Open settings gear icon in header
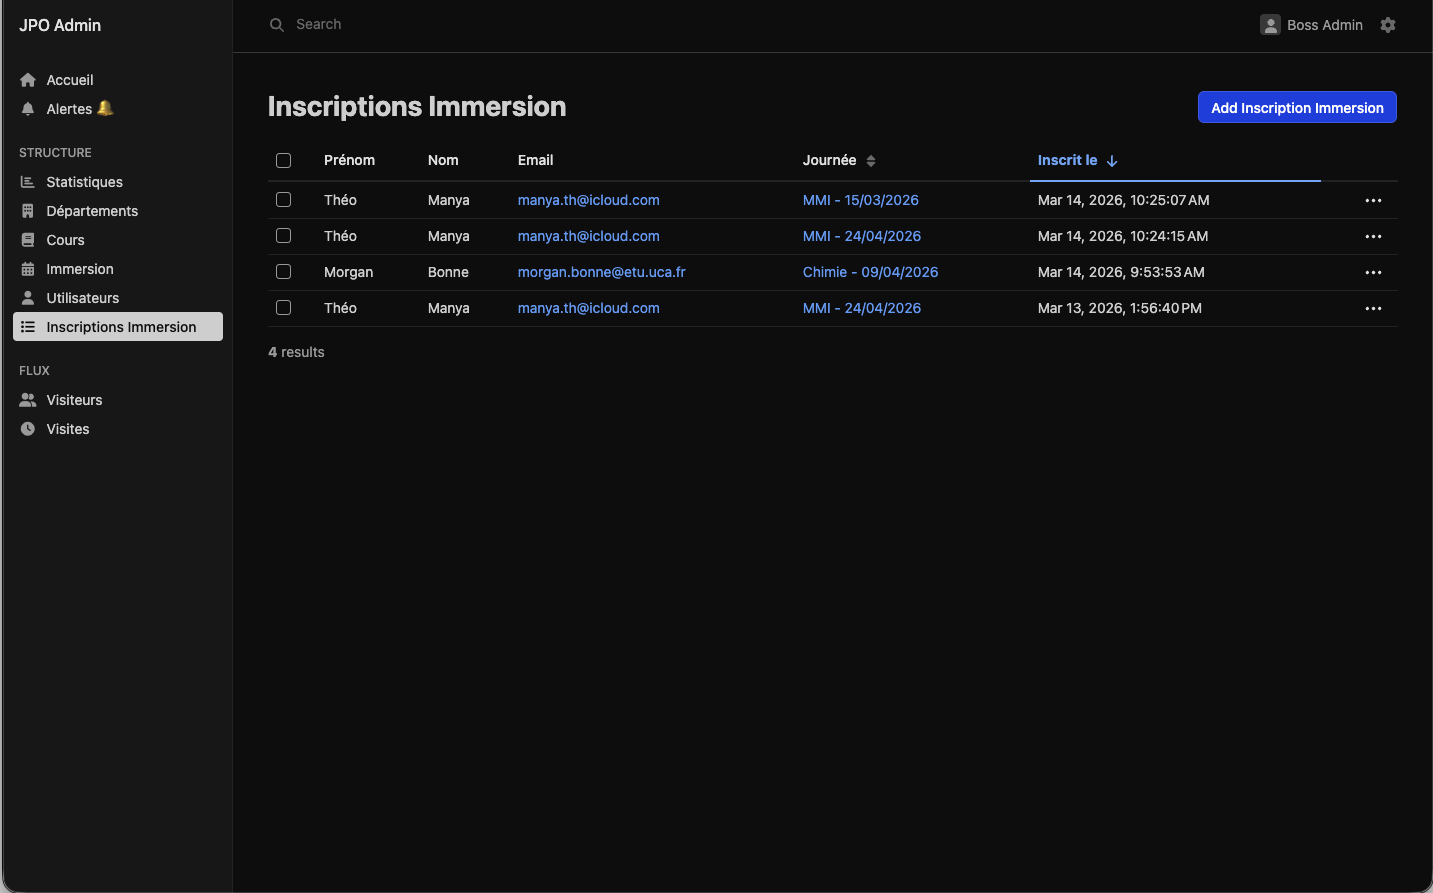This screenshot has height=893, width=1433. pyautogui.click(x=1388, y=25)
